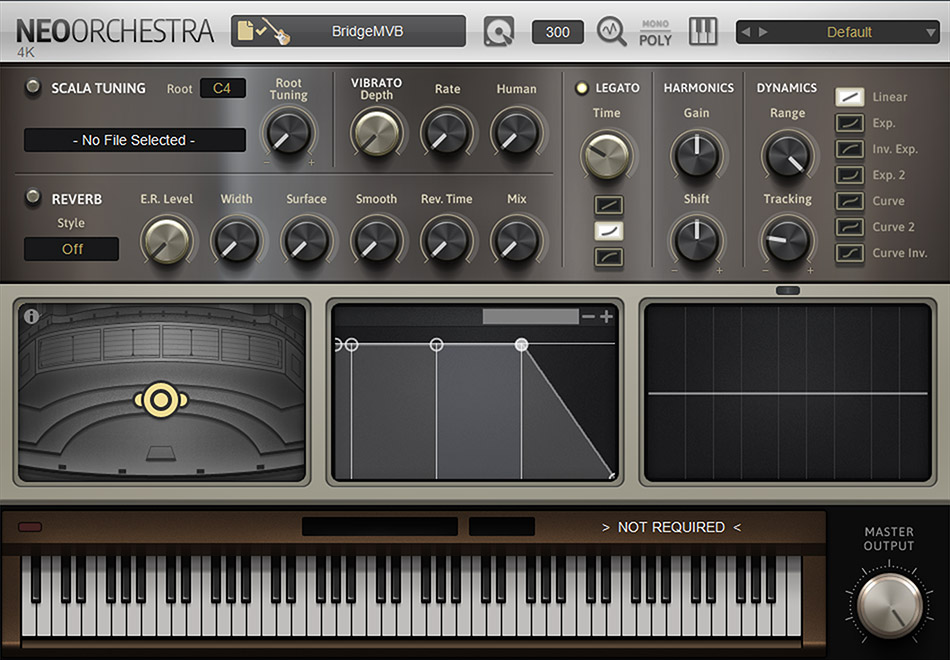Click the 300 value field in the toolbar
This screenshot has height=660, width=950.
[557, 31]
